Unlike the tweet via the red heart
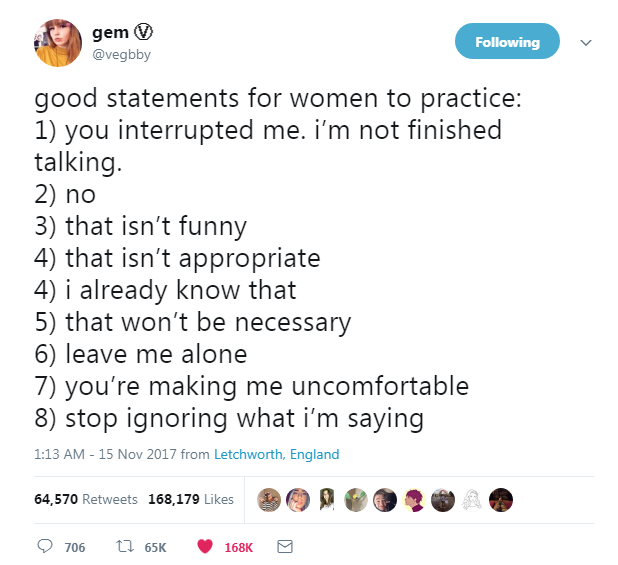 click(x=204, y=547)
